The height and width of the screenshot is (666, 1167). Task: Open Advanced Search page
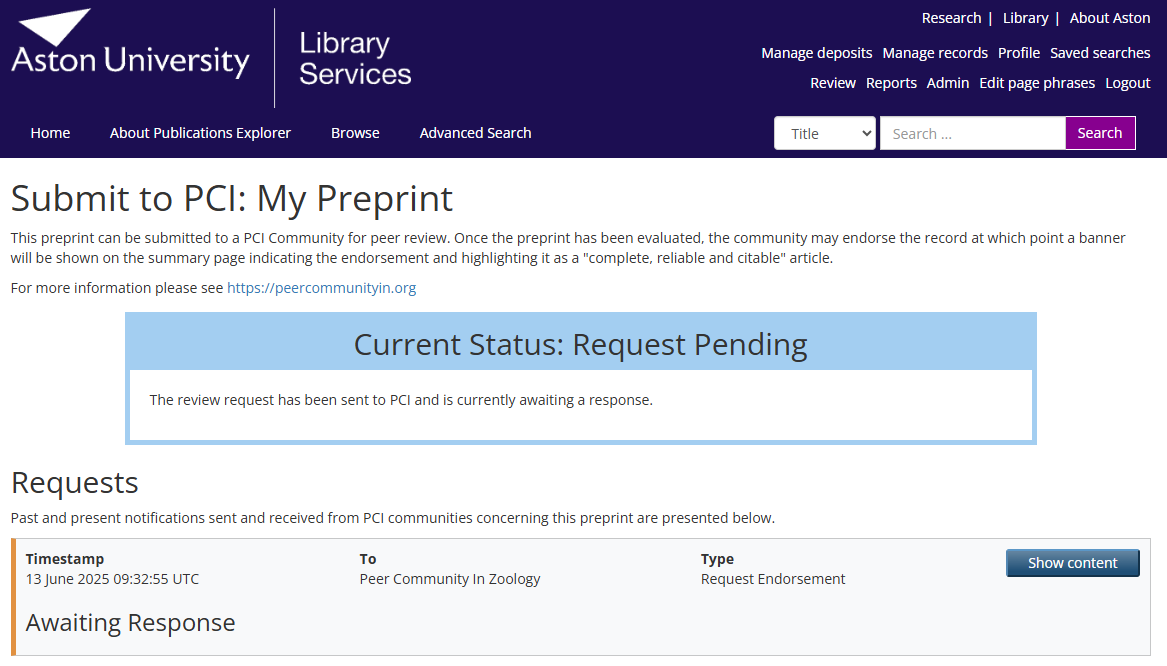pos(475,133)
